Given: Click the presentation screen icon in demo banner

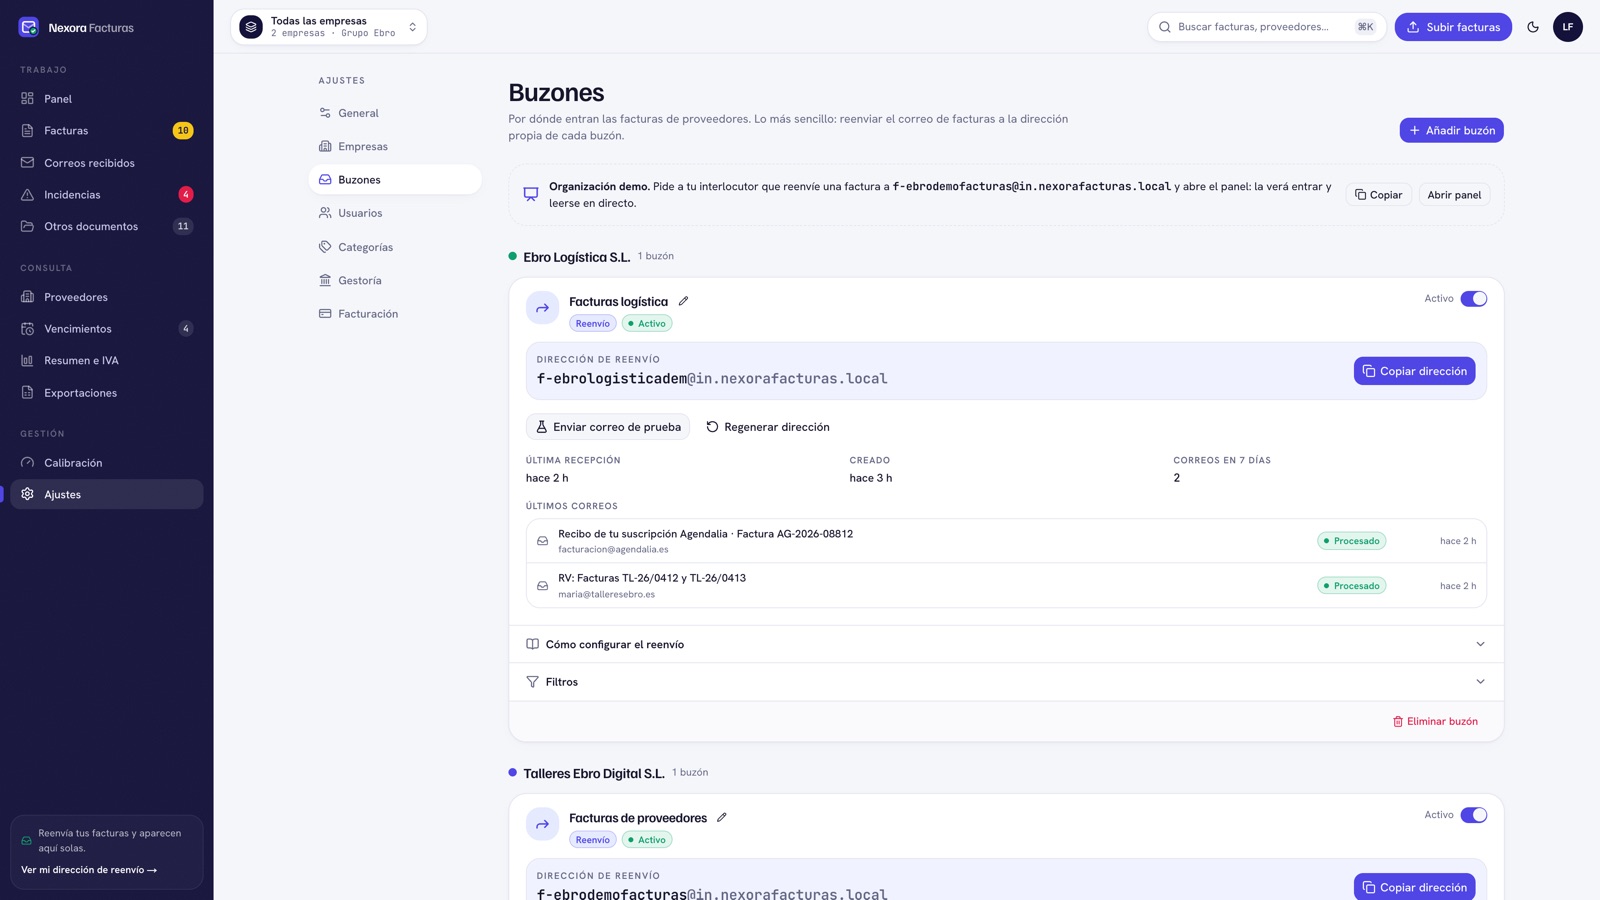Looking at the screenshot, I should coord(531,194).
